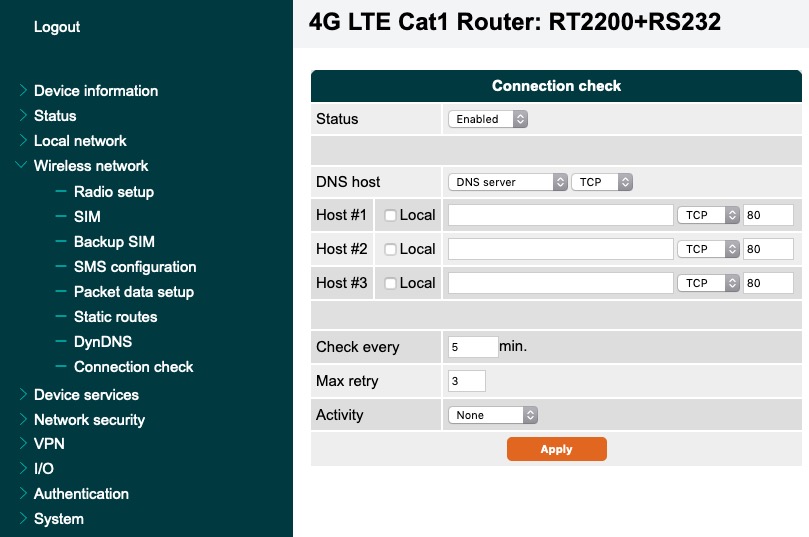
Task: Tick the Host #2 Local checkbox
Action: (x=391, y=249)
